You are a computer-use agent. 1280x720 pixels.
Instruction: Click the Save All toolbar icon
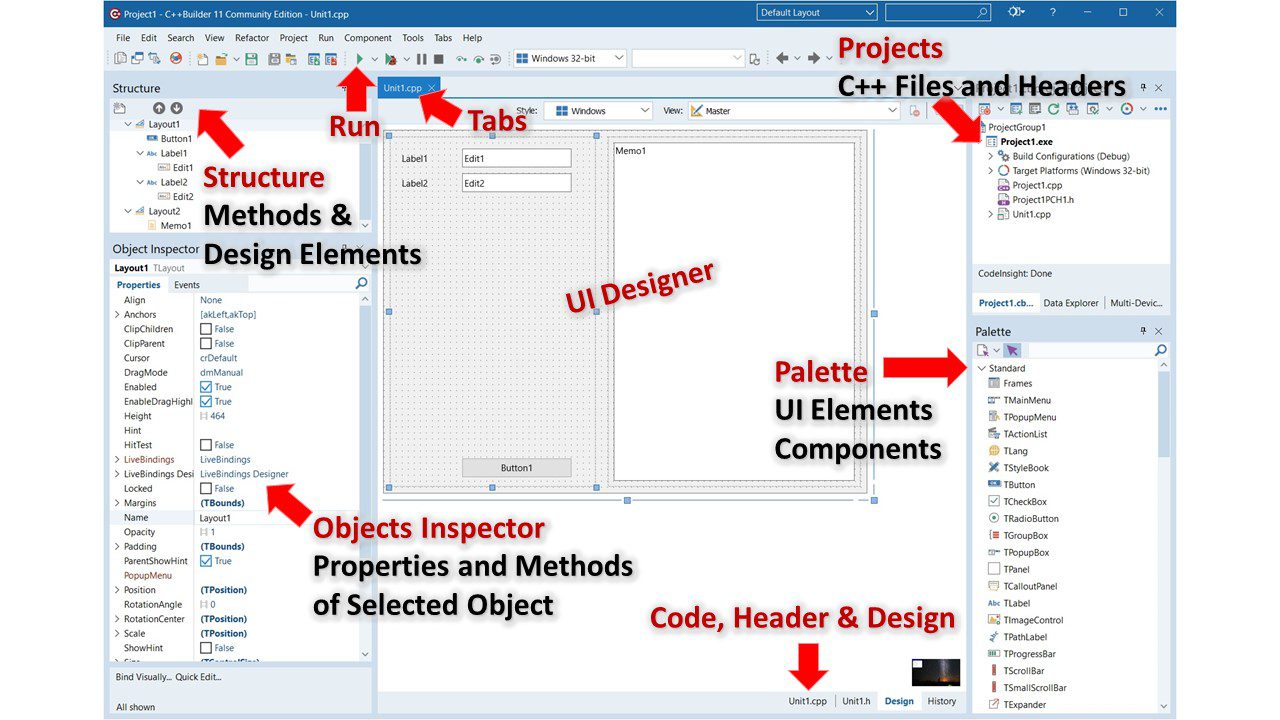coord(273,59)
